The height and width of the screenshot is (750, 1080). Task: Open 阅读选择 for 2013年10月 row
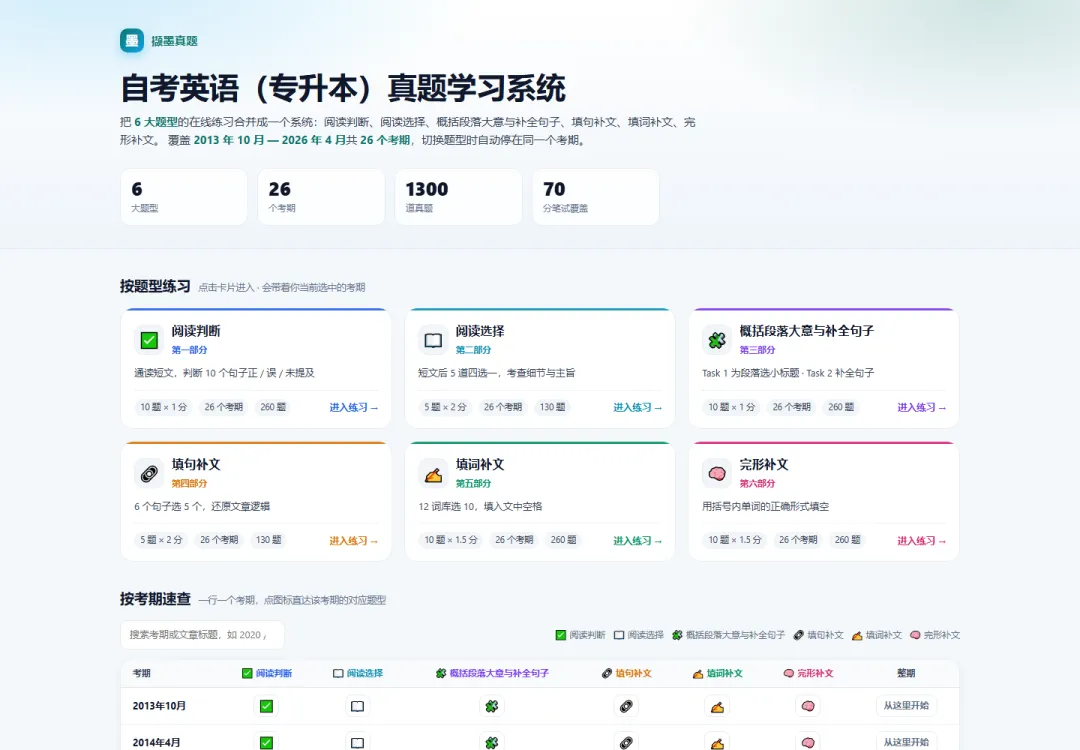[x=357, y=706]
